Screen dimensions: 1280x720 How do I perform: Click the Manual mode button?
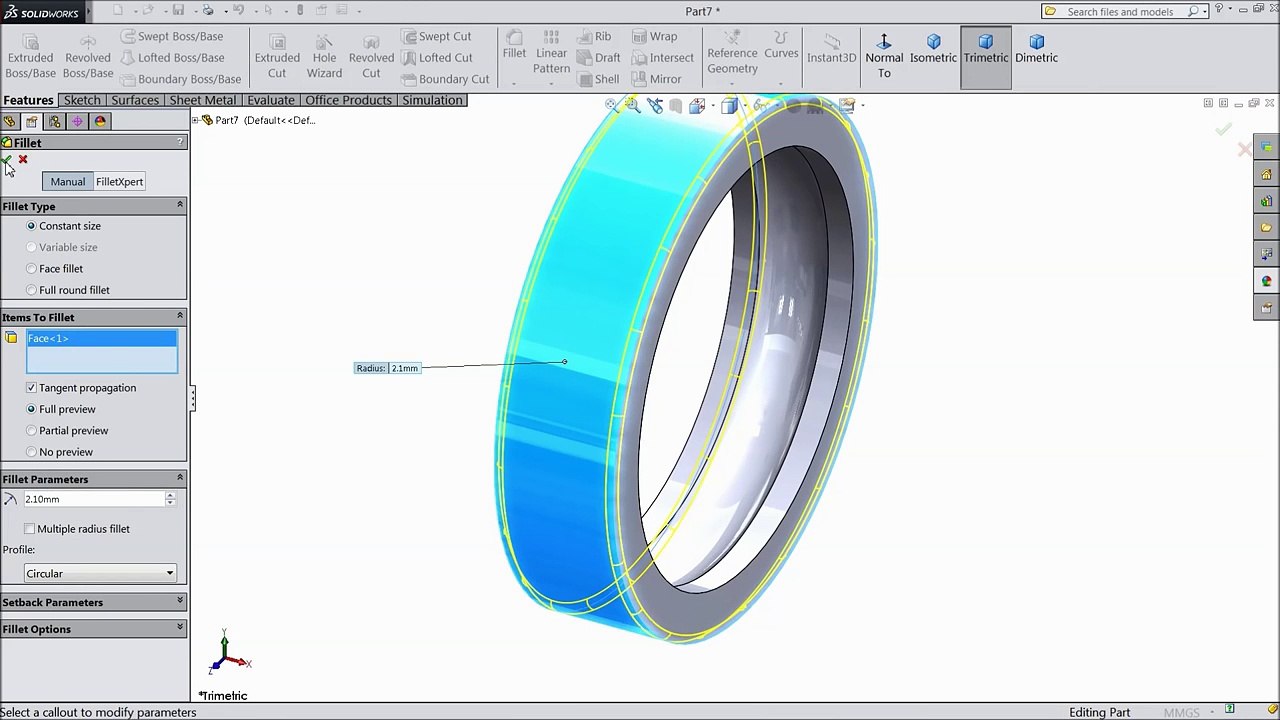coord(68,182)
